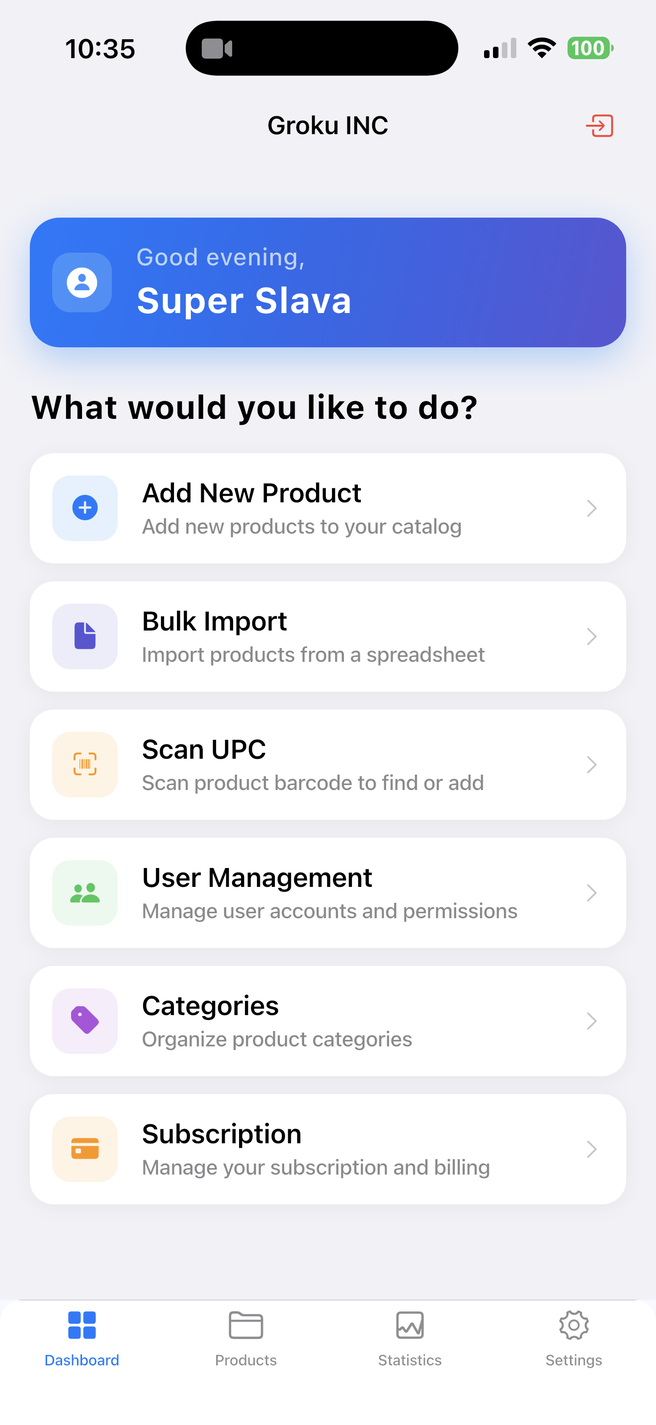Expand the Subscription row chevron

[x=591, y=1148]
